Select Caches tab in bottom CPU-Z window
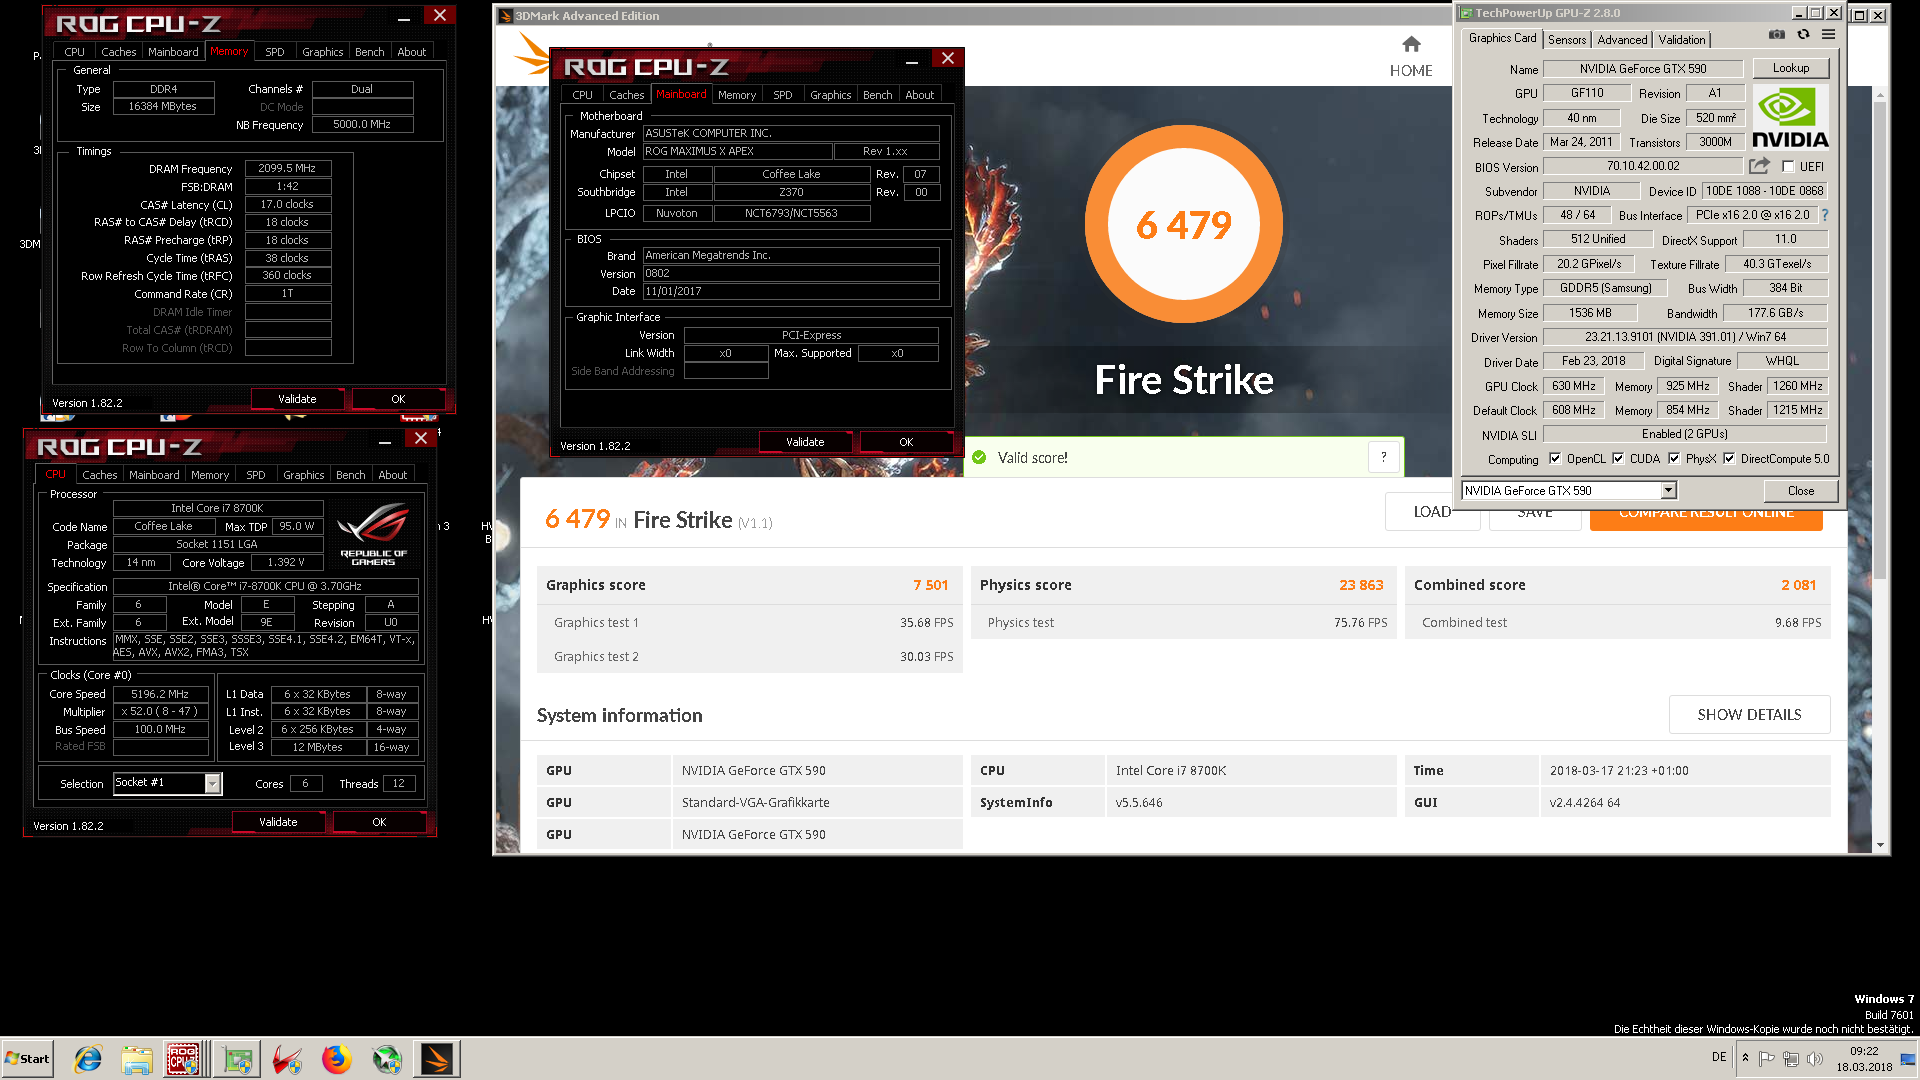The image size is (1920, 1080). [x=99, y=475]
